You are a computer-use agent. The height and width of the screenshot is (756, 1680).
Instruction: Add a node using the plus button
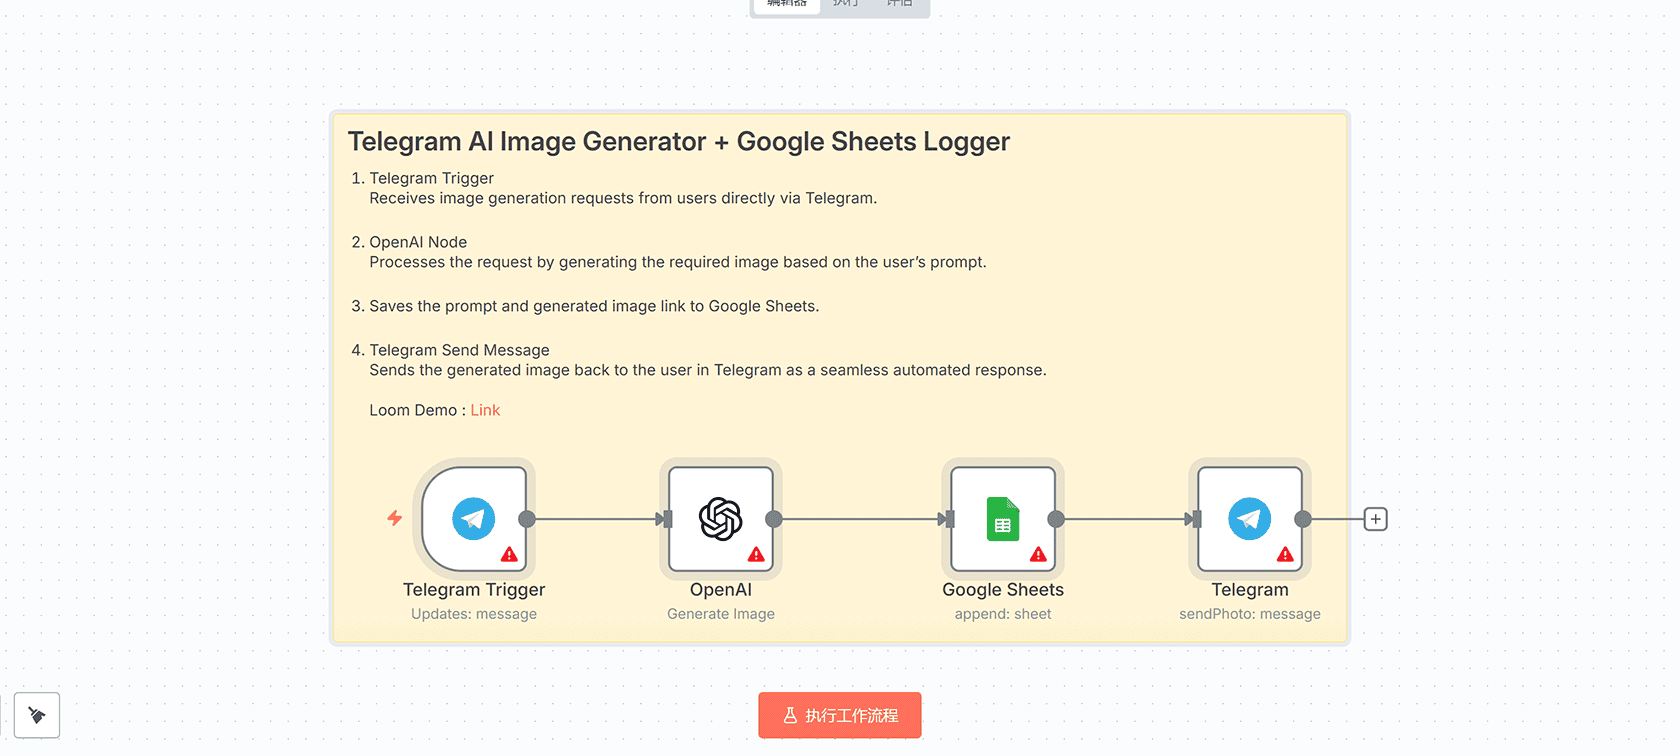click(1376, 519)
